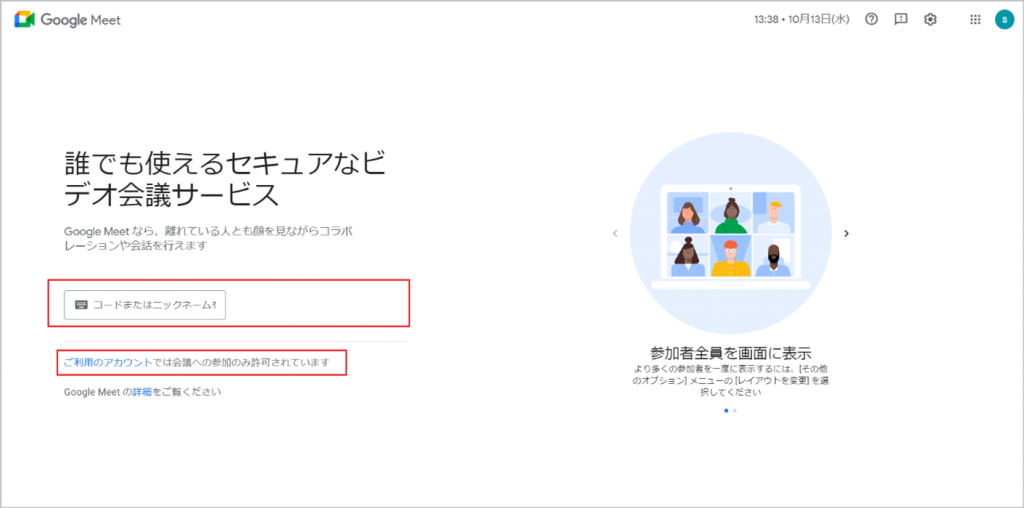The image size is (1024, 508).
Task: Click the Google Meet logo
Action: tap(68, 20)
